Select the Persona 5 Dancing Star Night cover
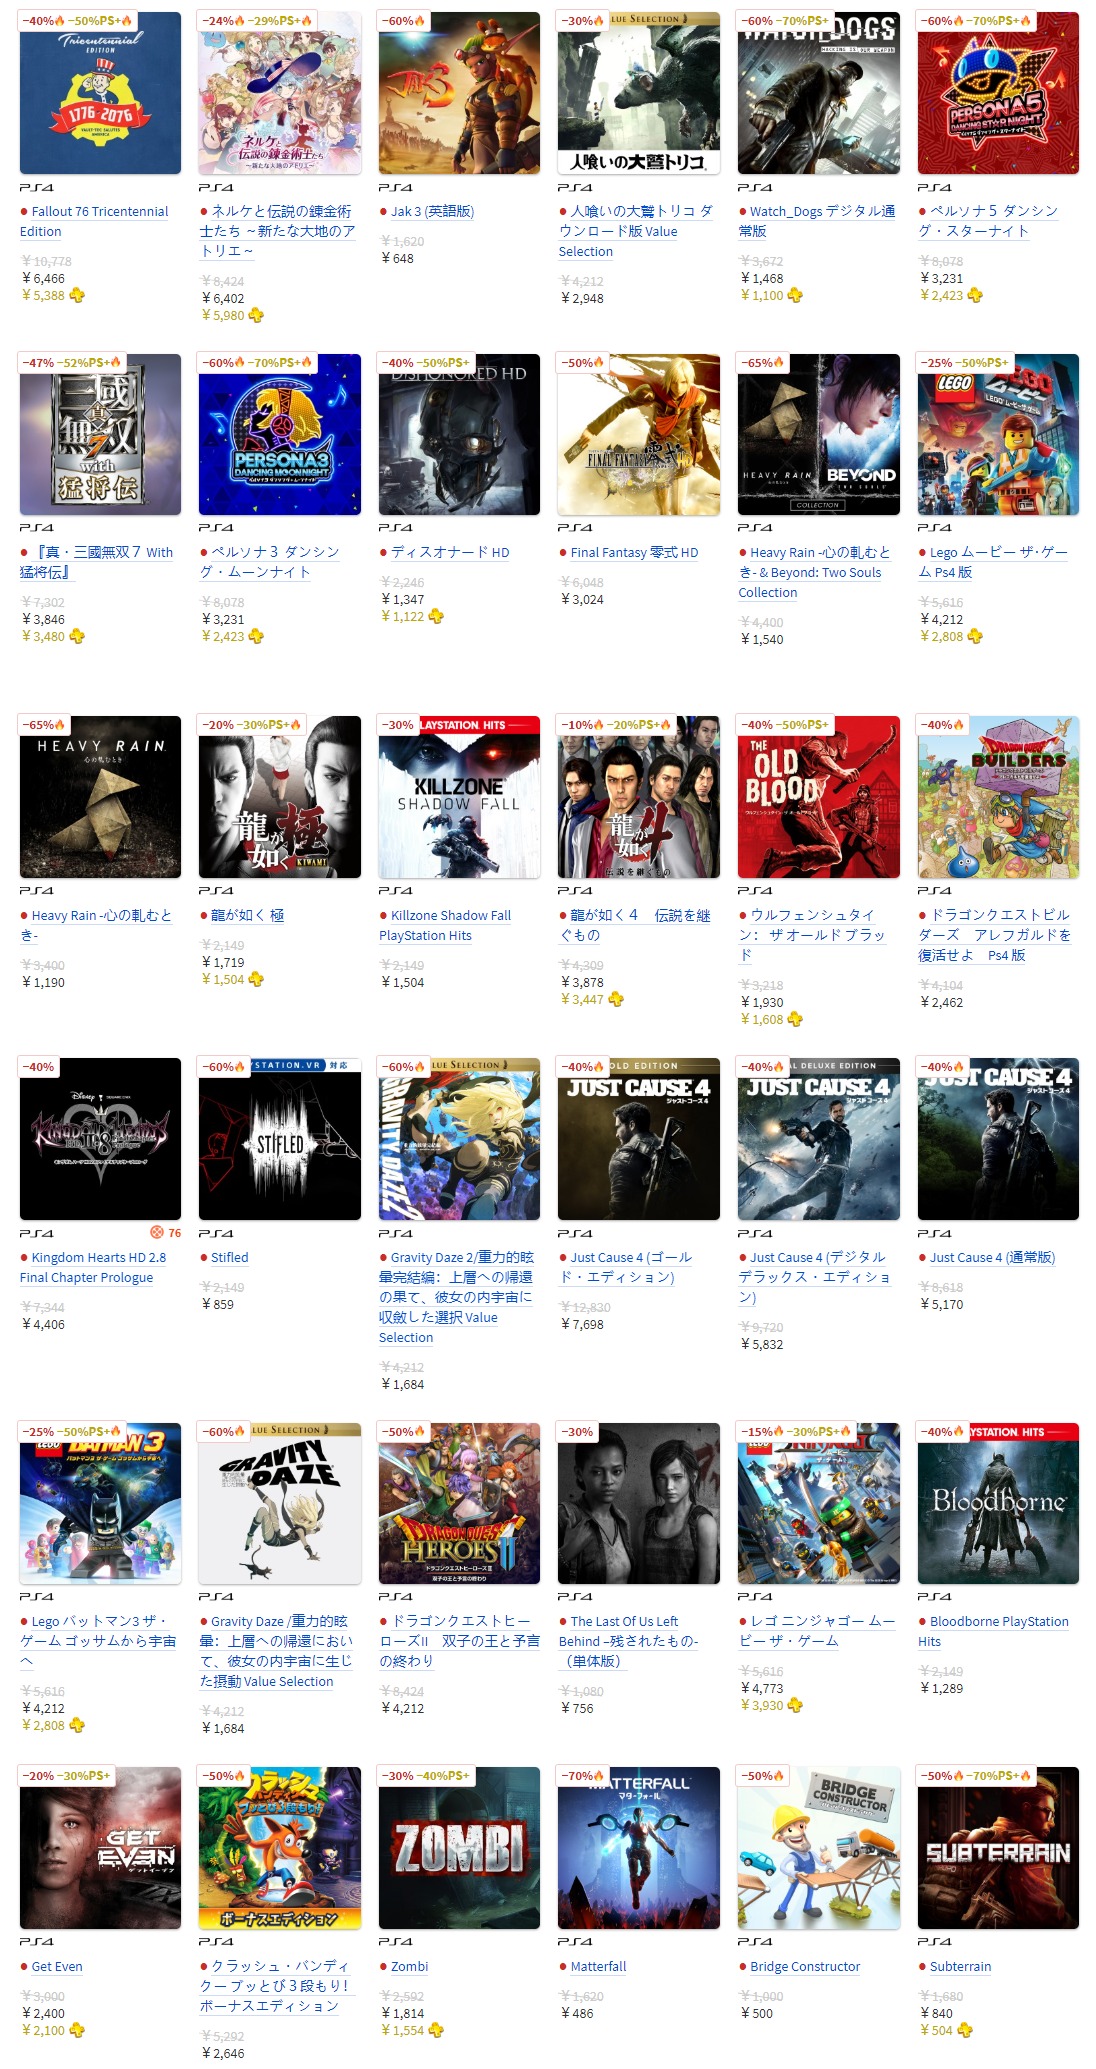The height and width of the screenshot is (2069, 1096). (998, 93)
